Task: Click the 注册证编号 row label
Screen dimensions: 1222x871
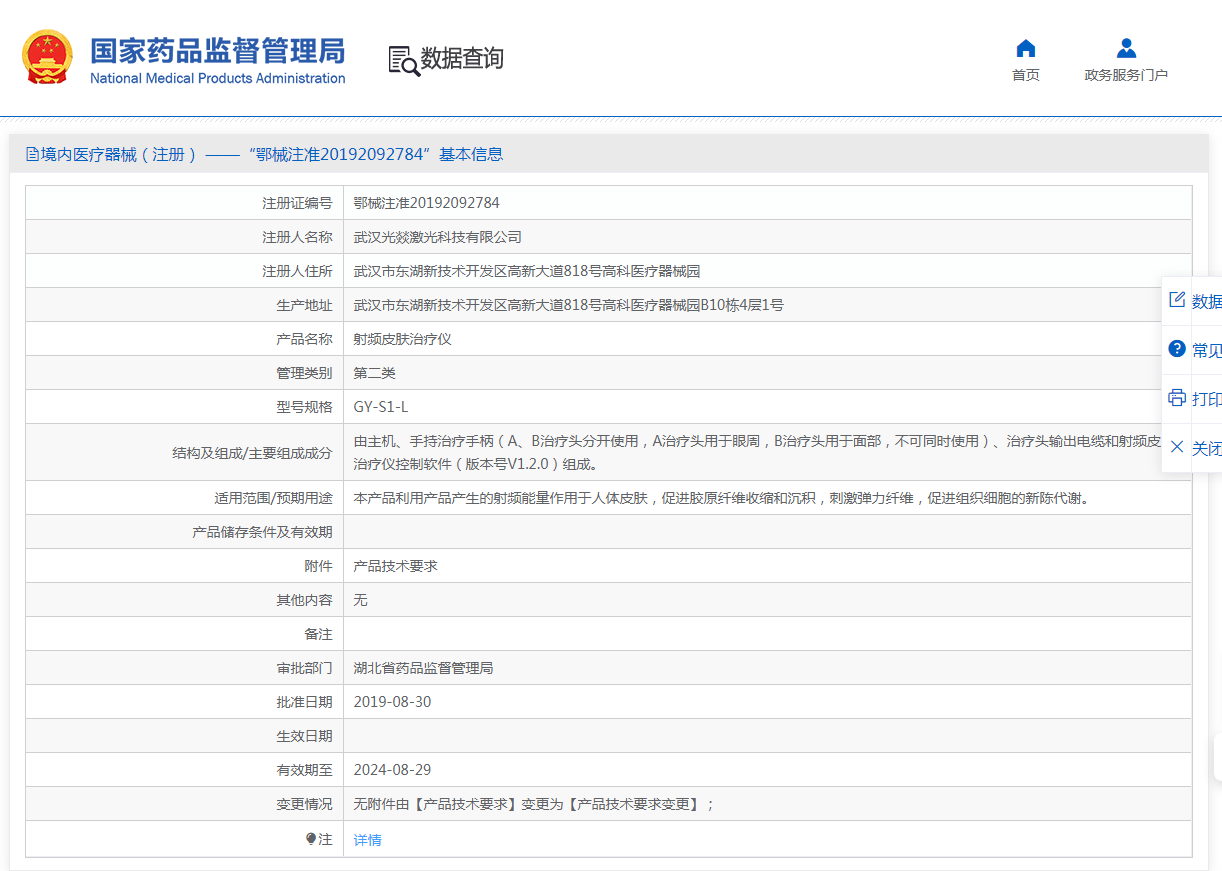Action: 297,203
